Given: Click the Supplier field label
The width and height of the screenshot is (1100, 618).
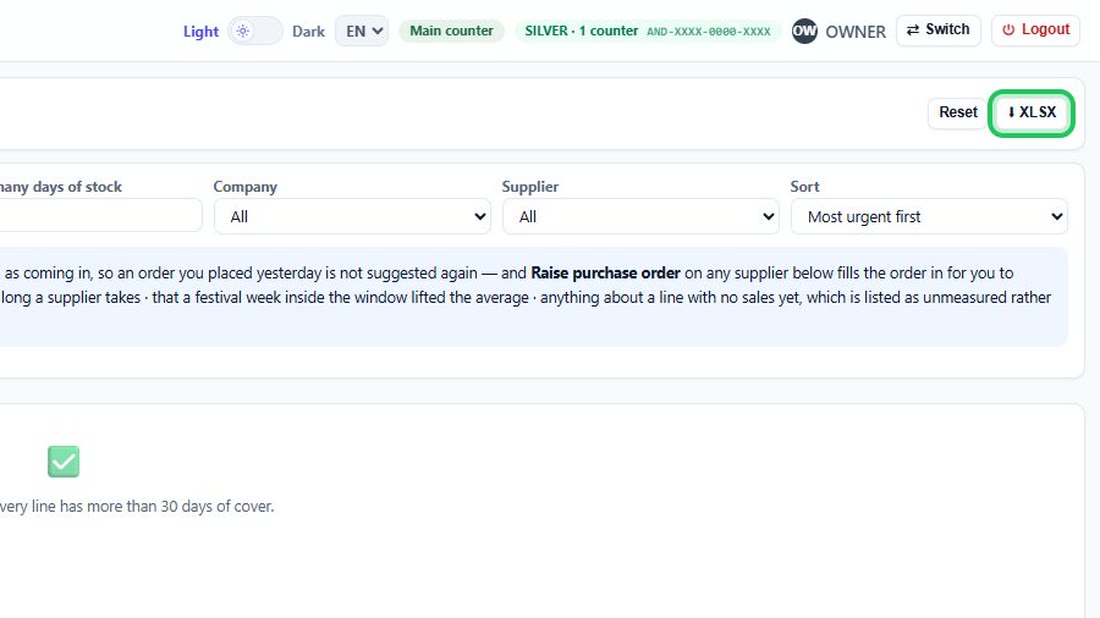Looking at the screenshot, I should (x=530, y=187).
